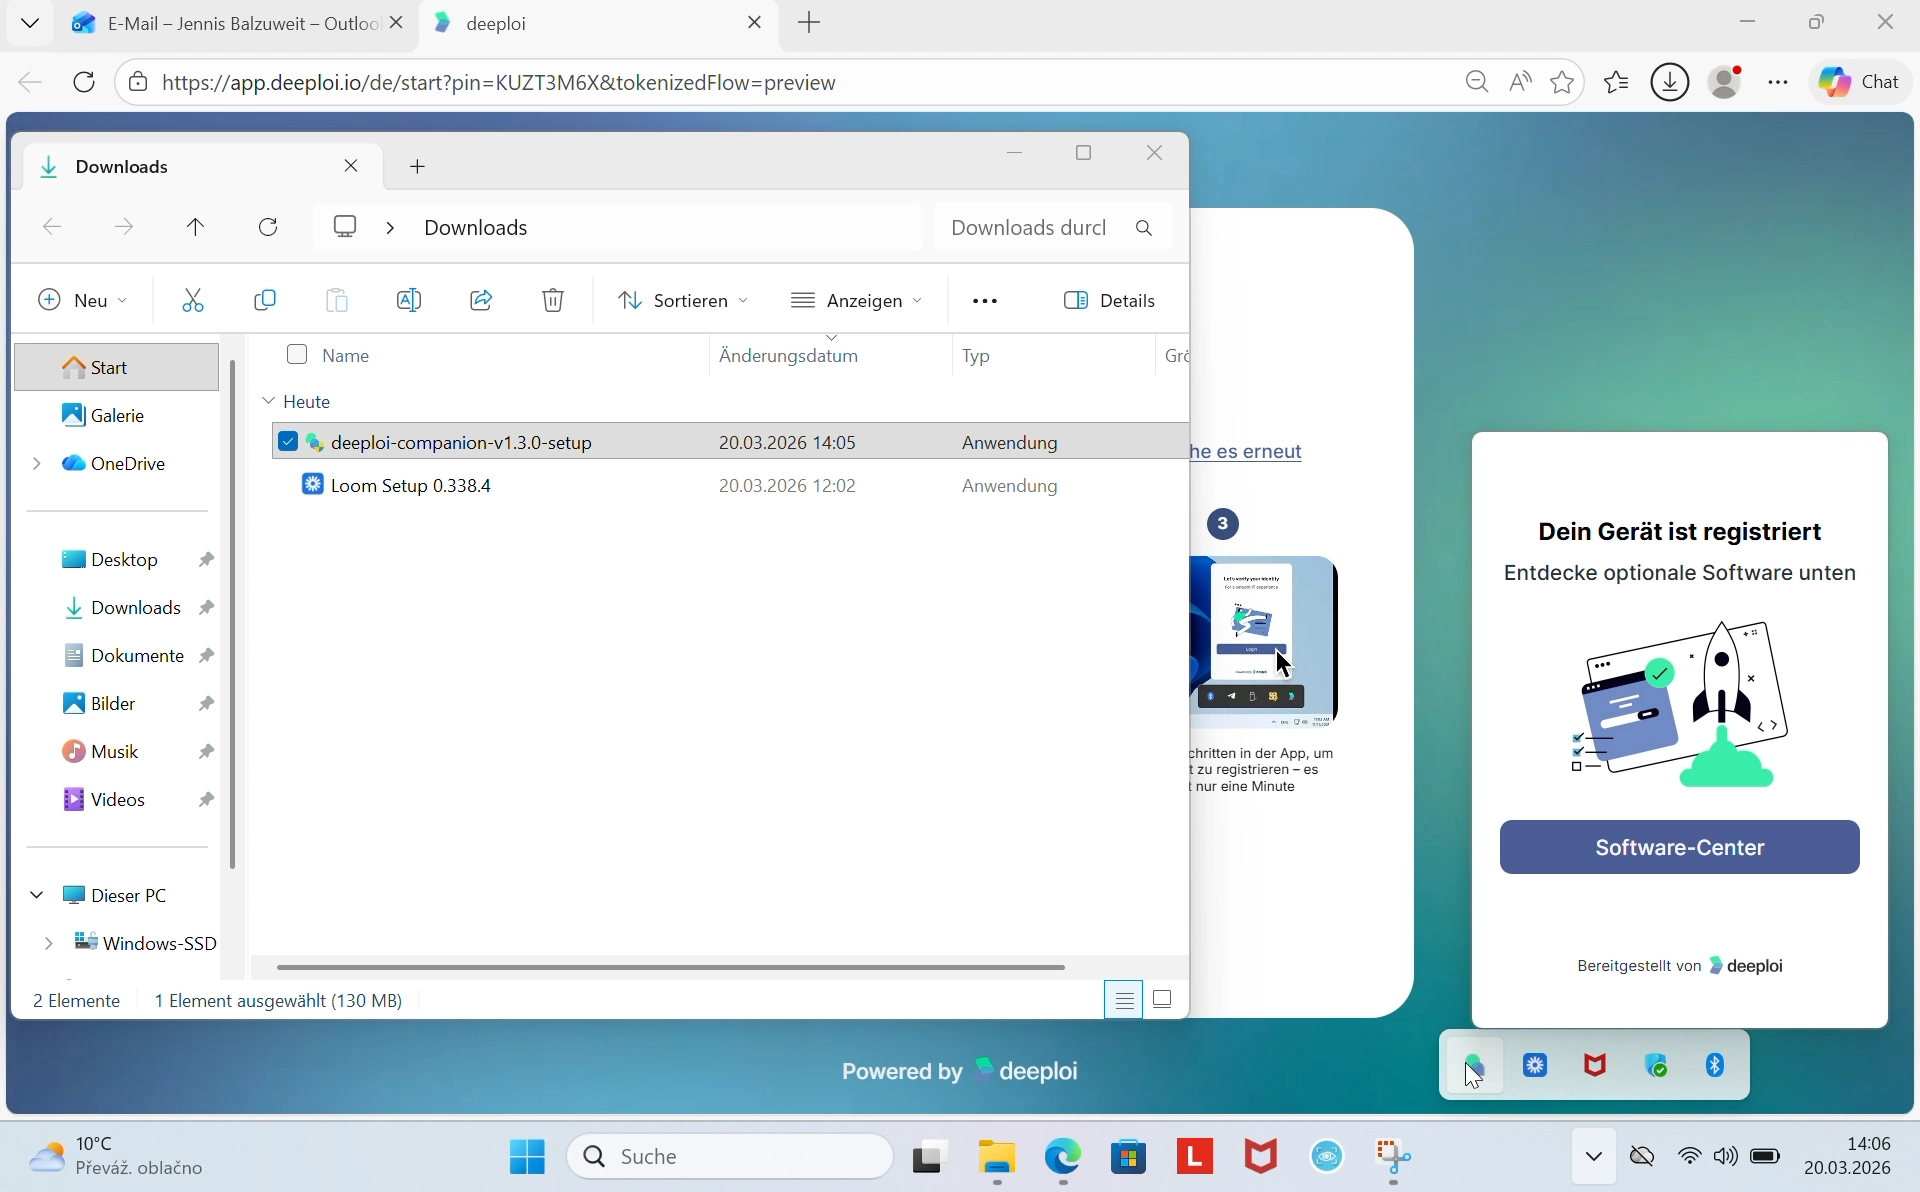Click the Software-Center button
The width and height of the screenshot is (1920, 1192).
[x=1679, y=848]
